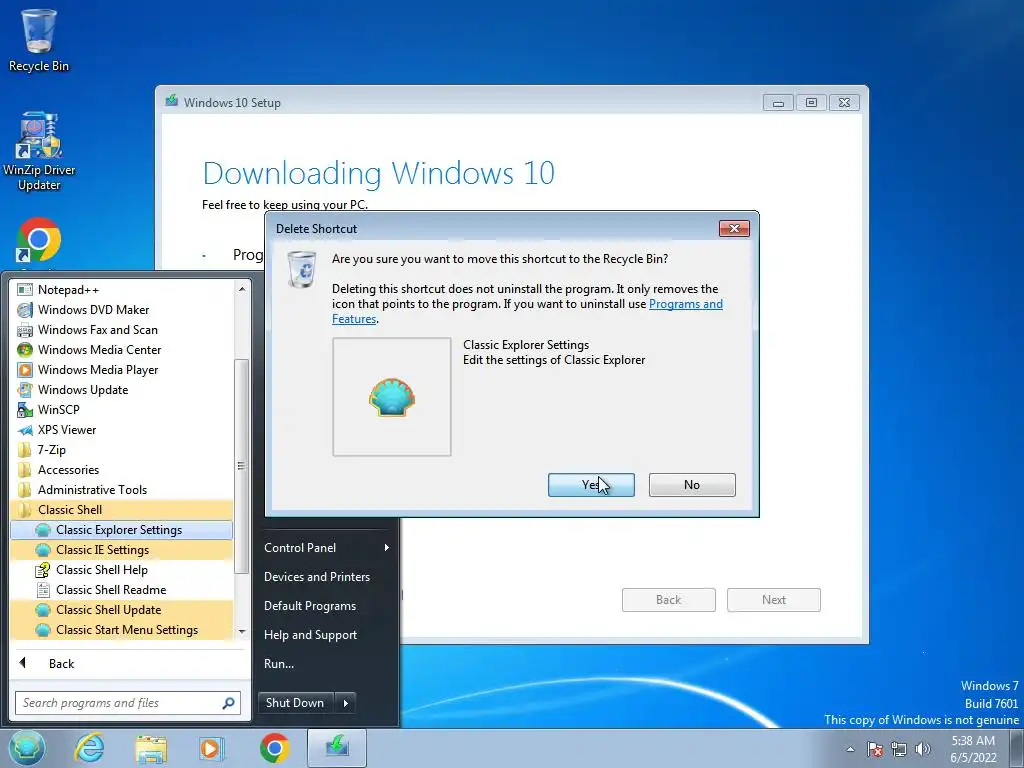Screen dimensions: 1024x768
Task: Click the search magnifier icon
Action: click(228, 703)
